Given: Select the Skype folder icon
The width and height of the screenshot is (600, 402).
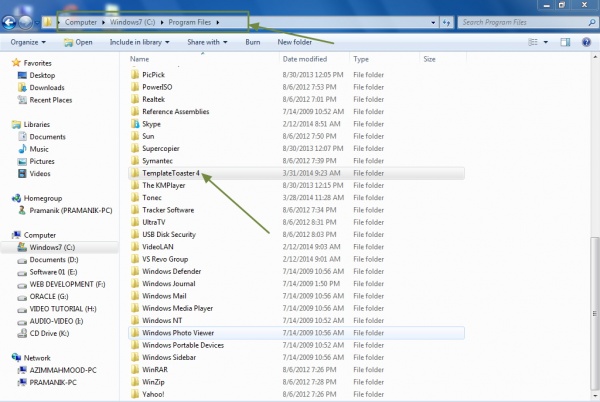Looking at the screenshot, I should 135,124.
